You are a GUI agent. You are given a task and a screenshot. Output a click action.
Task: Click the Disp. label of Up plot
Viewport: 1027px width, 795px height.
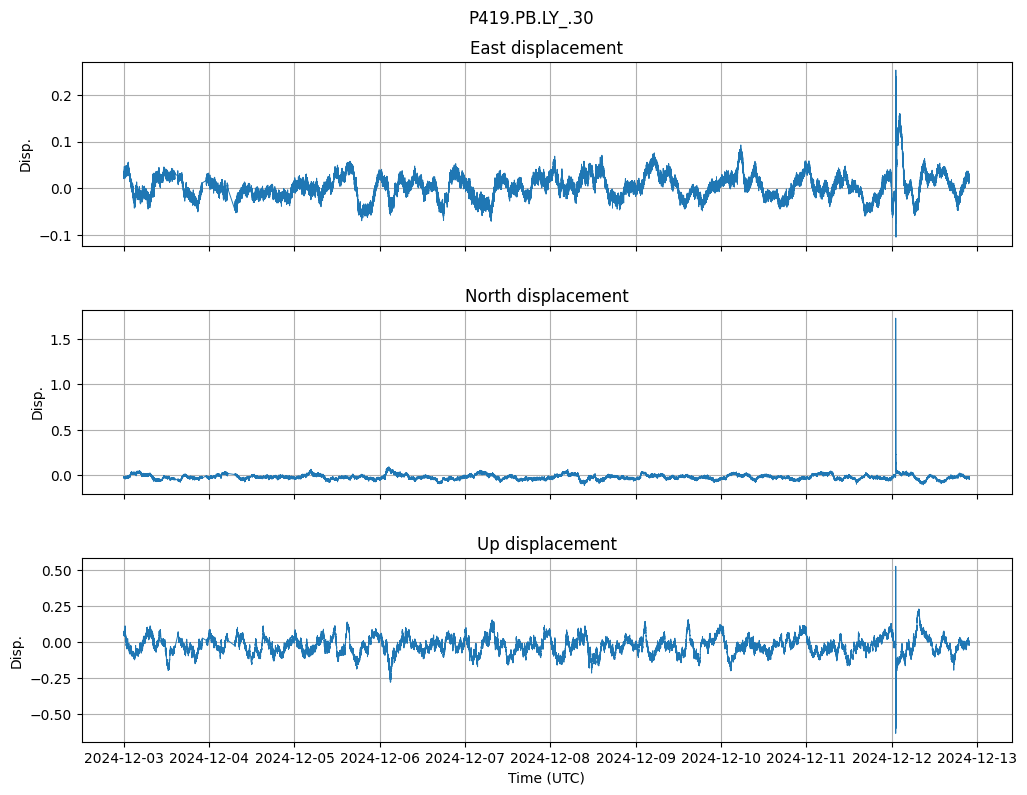click(18, 650)
